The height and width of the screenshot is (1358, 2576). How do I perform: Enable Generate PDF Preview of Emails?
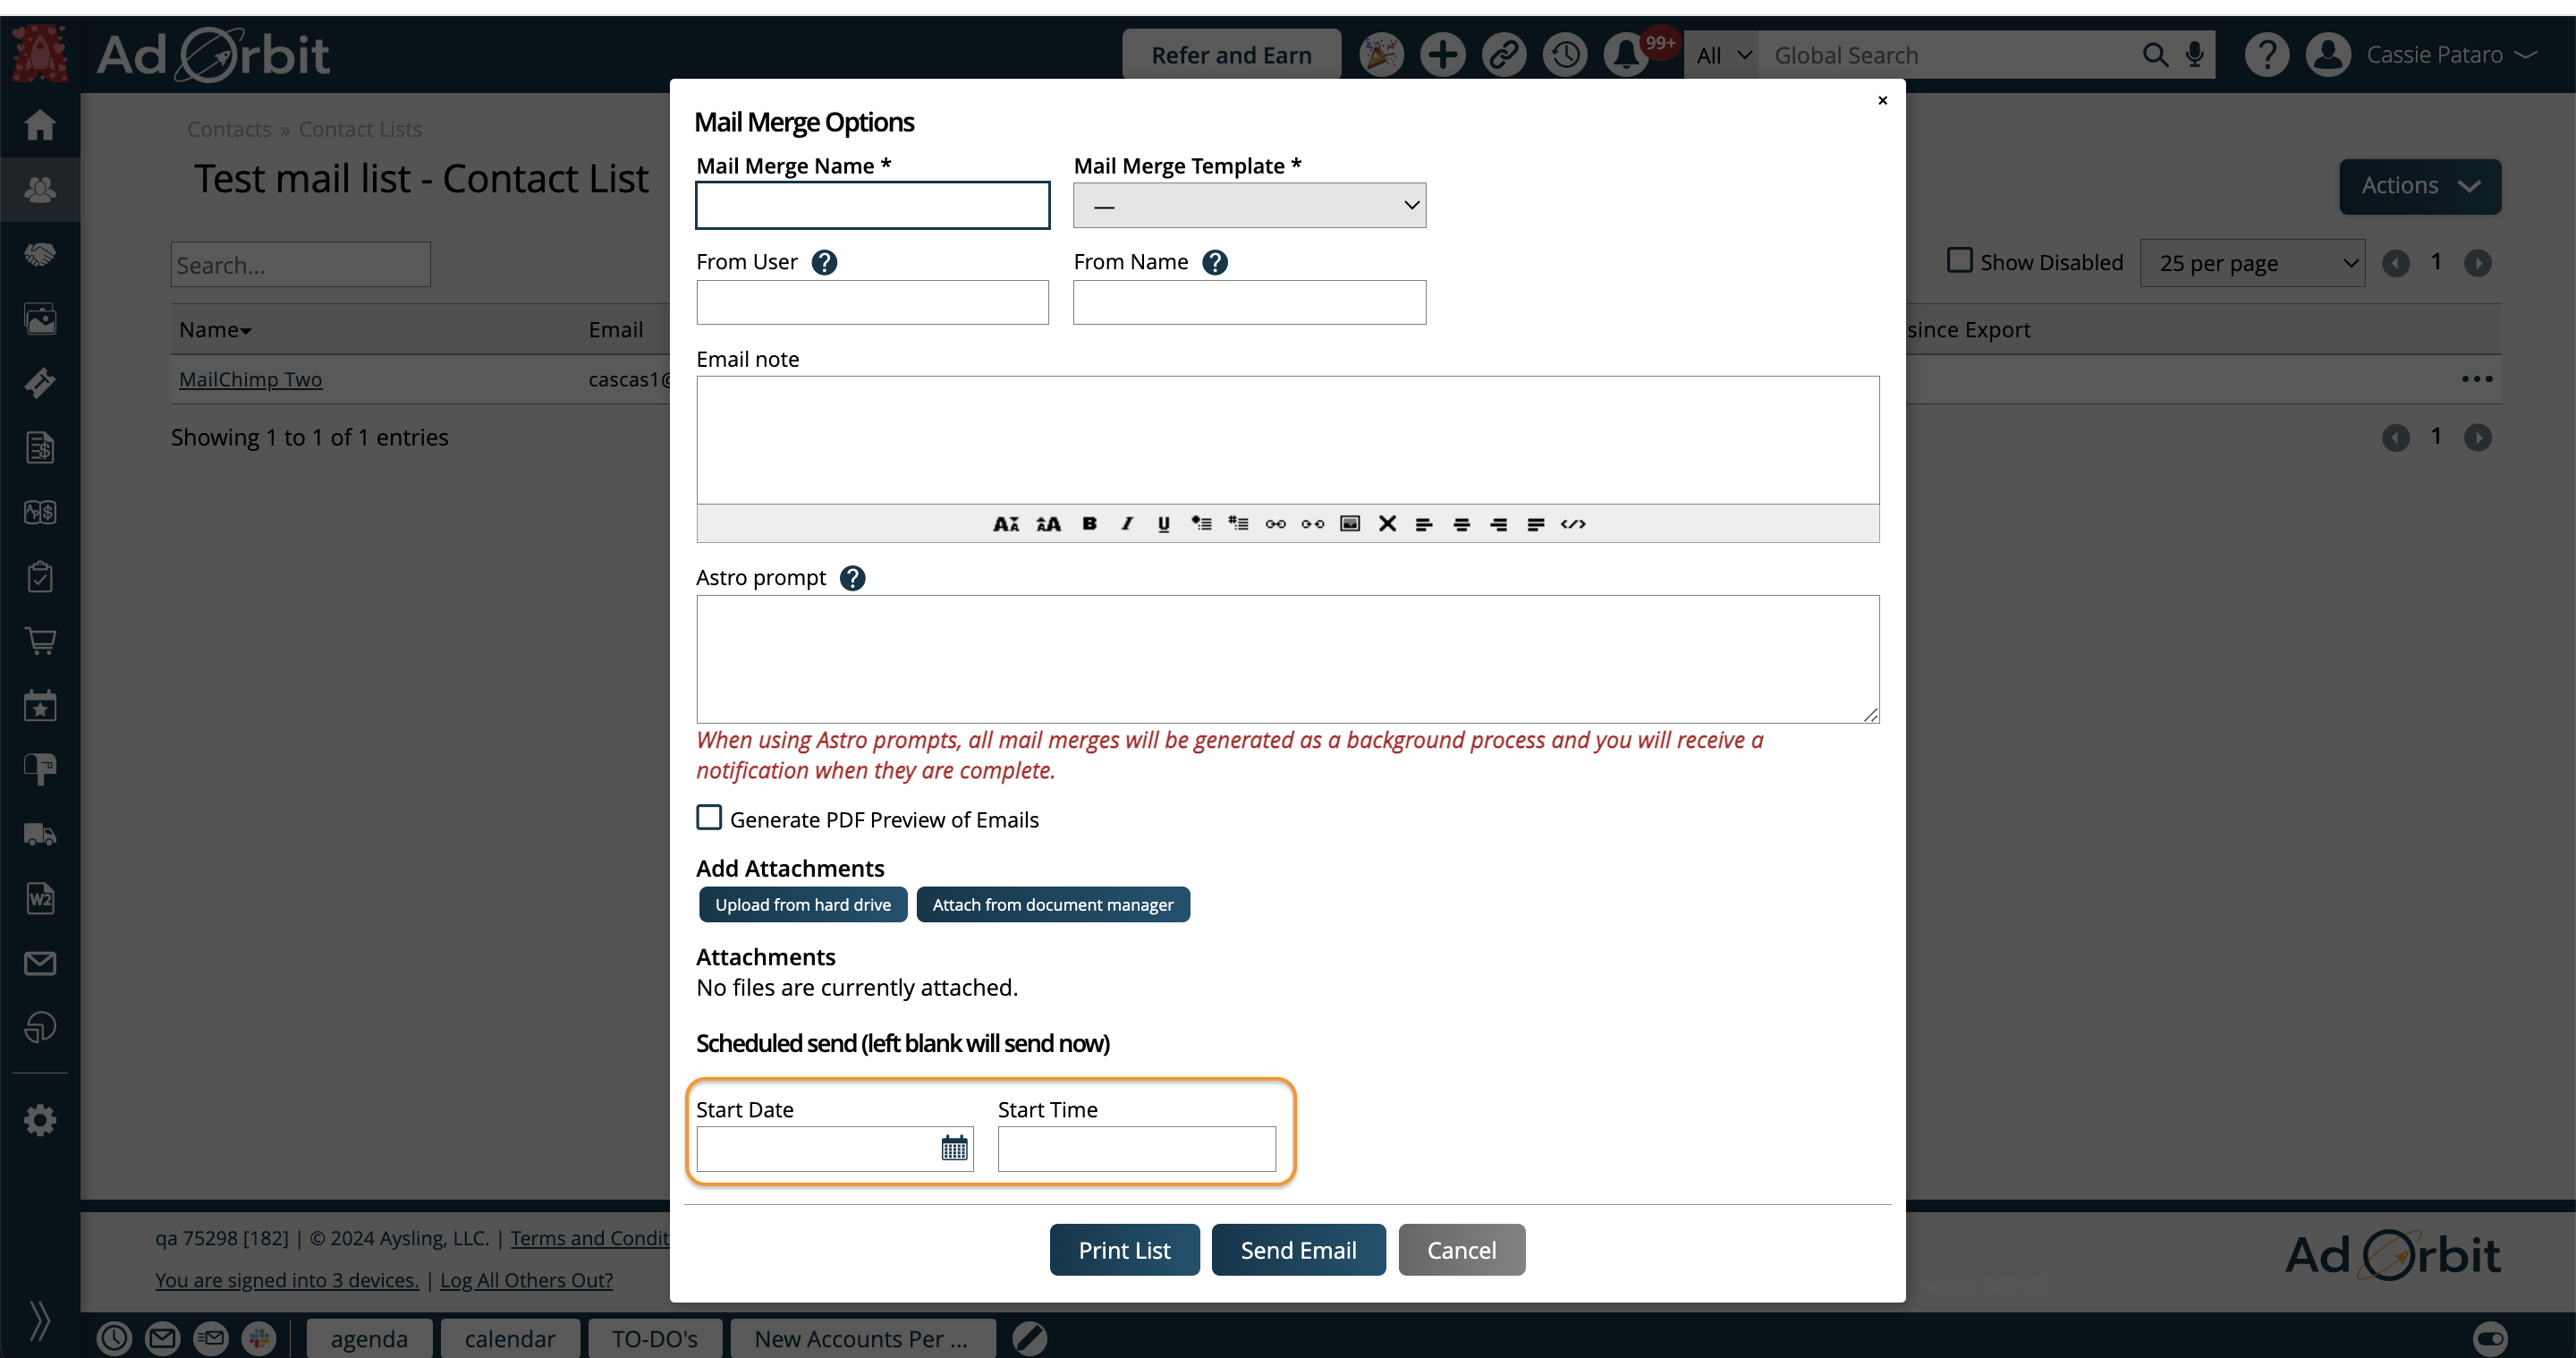(x=707, y=819)
